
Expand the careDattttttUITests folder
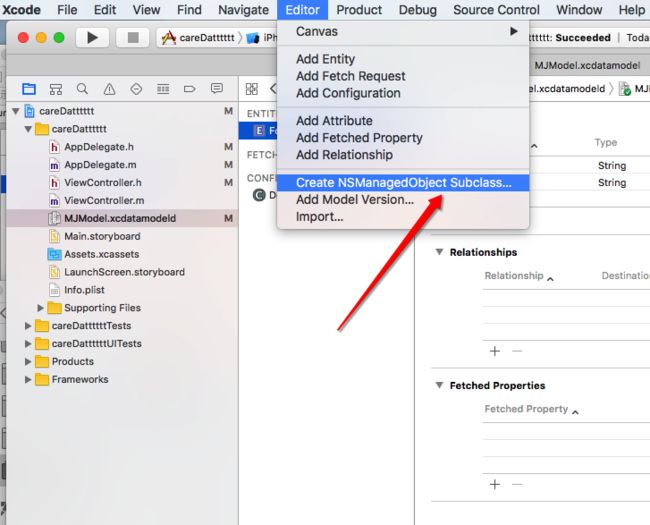pos(28,343)
